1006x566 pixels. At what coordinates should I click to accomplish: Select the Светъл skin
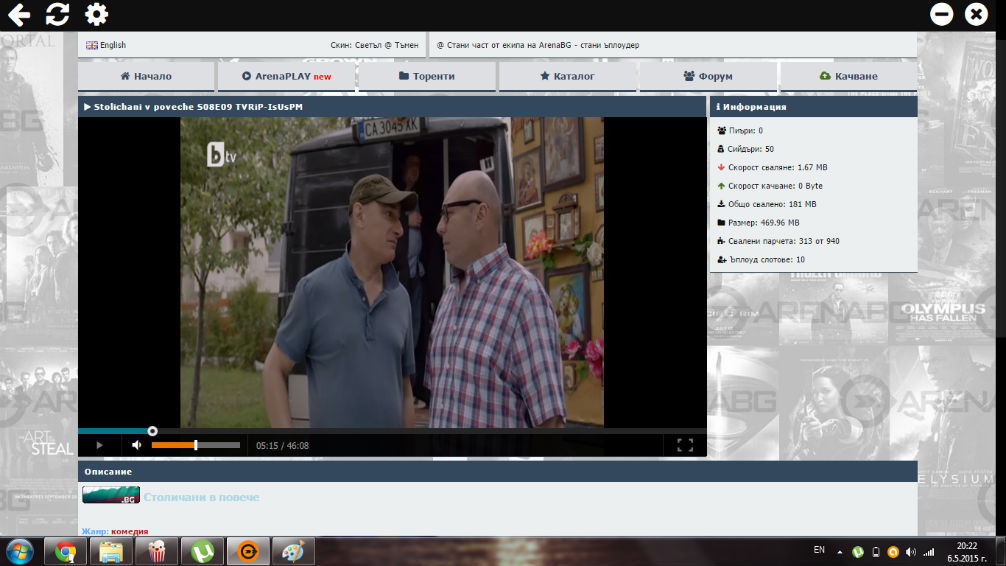click(368, 45)
